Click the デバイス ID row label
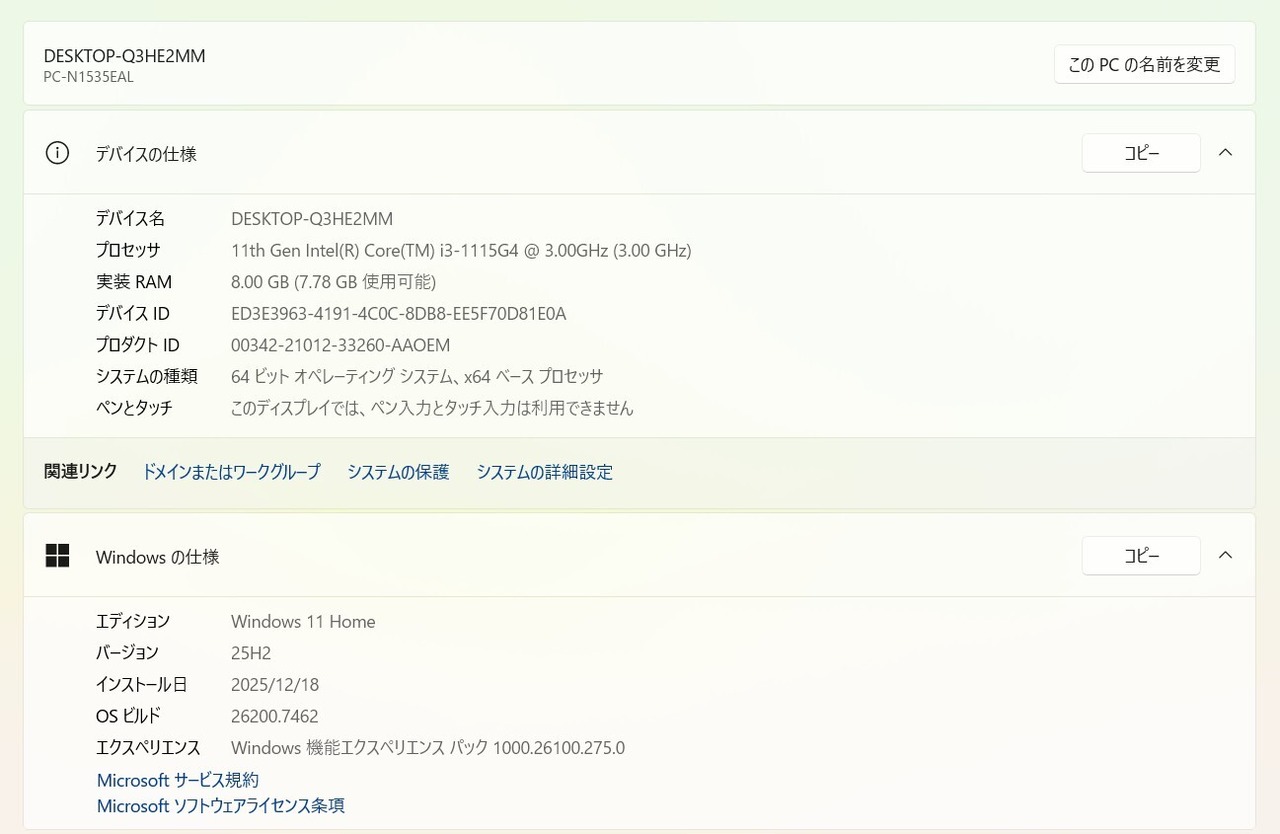 [x=133, y=314]
